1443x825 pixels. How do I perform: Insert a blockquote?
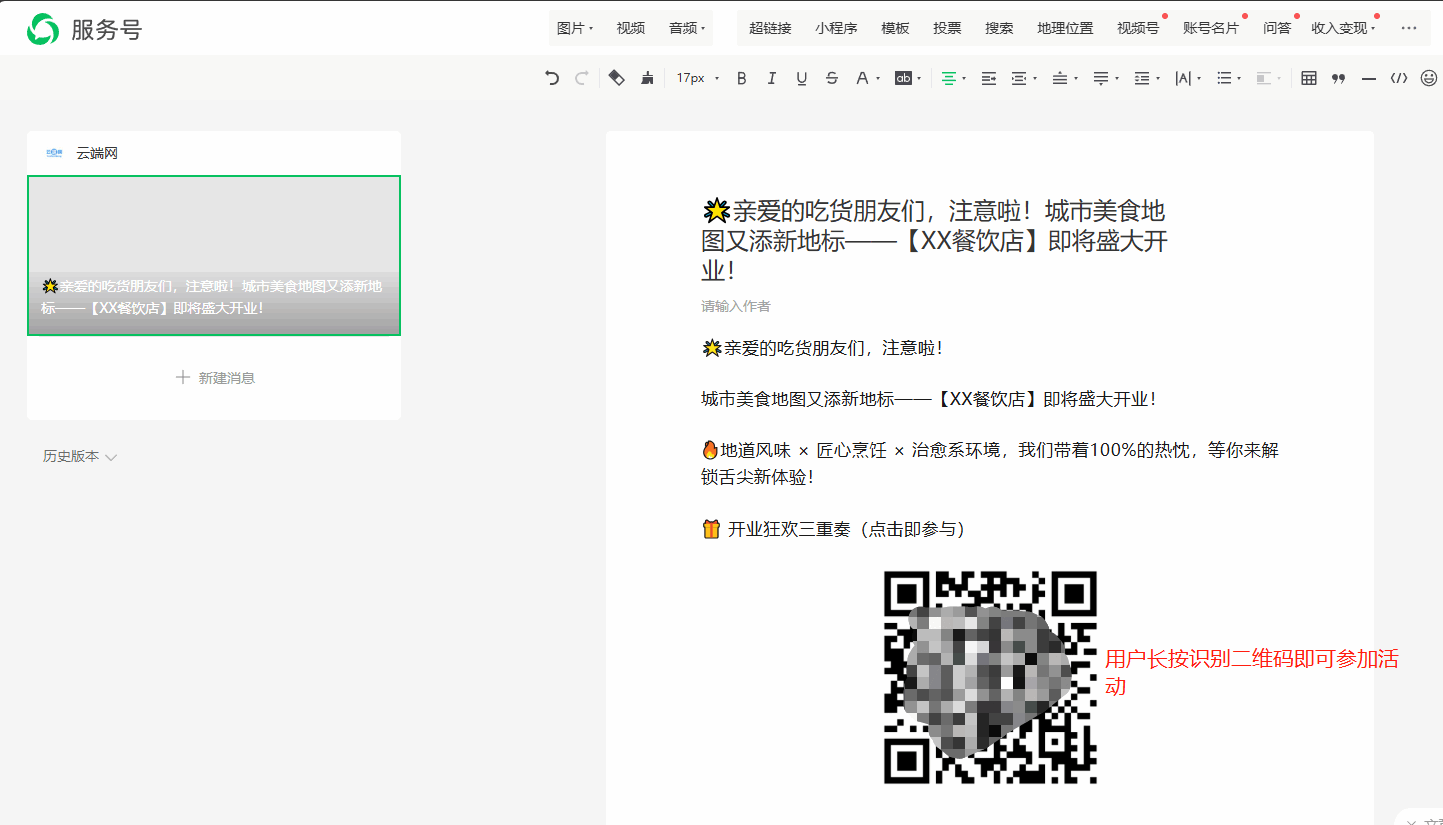pyautogui.click(x=1339, y=78)
